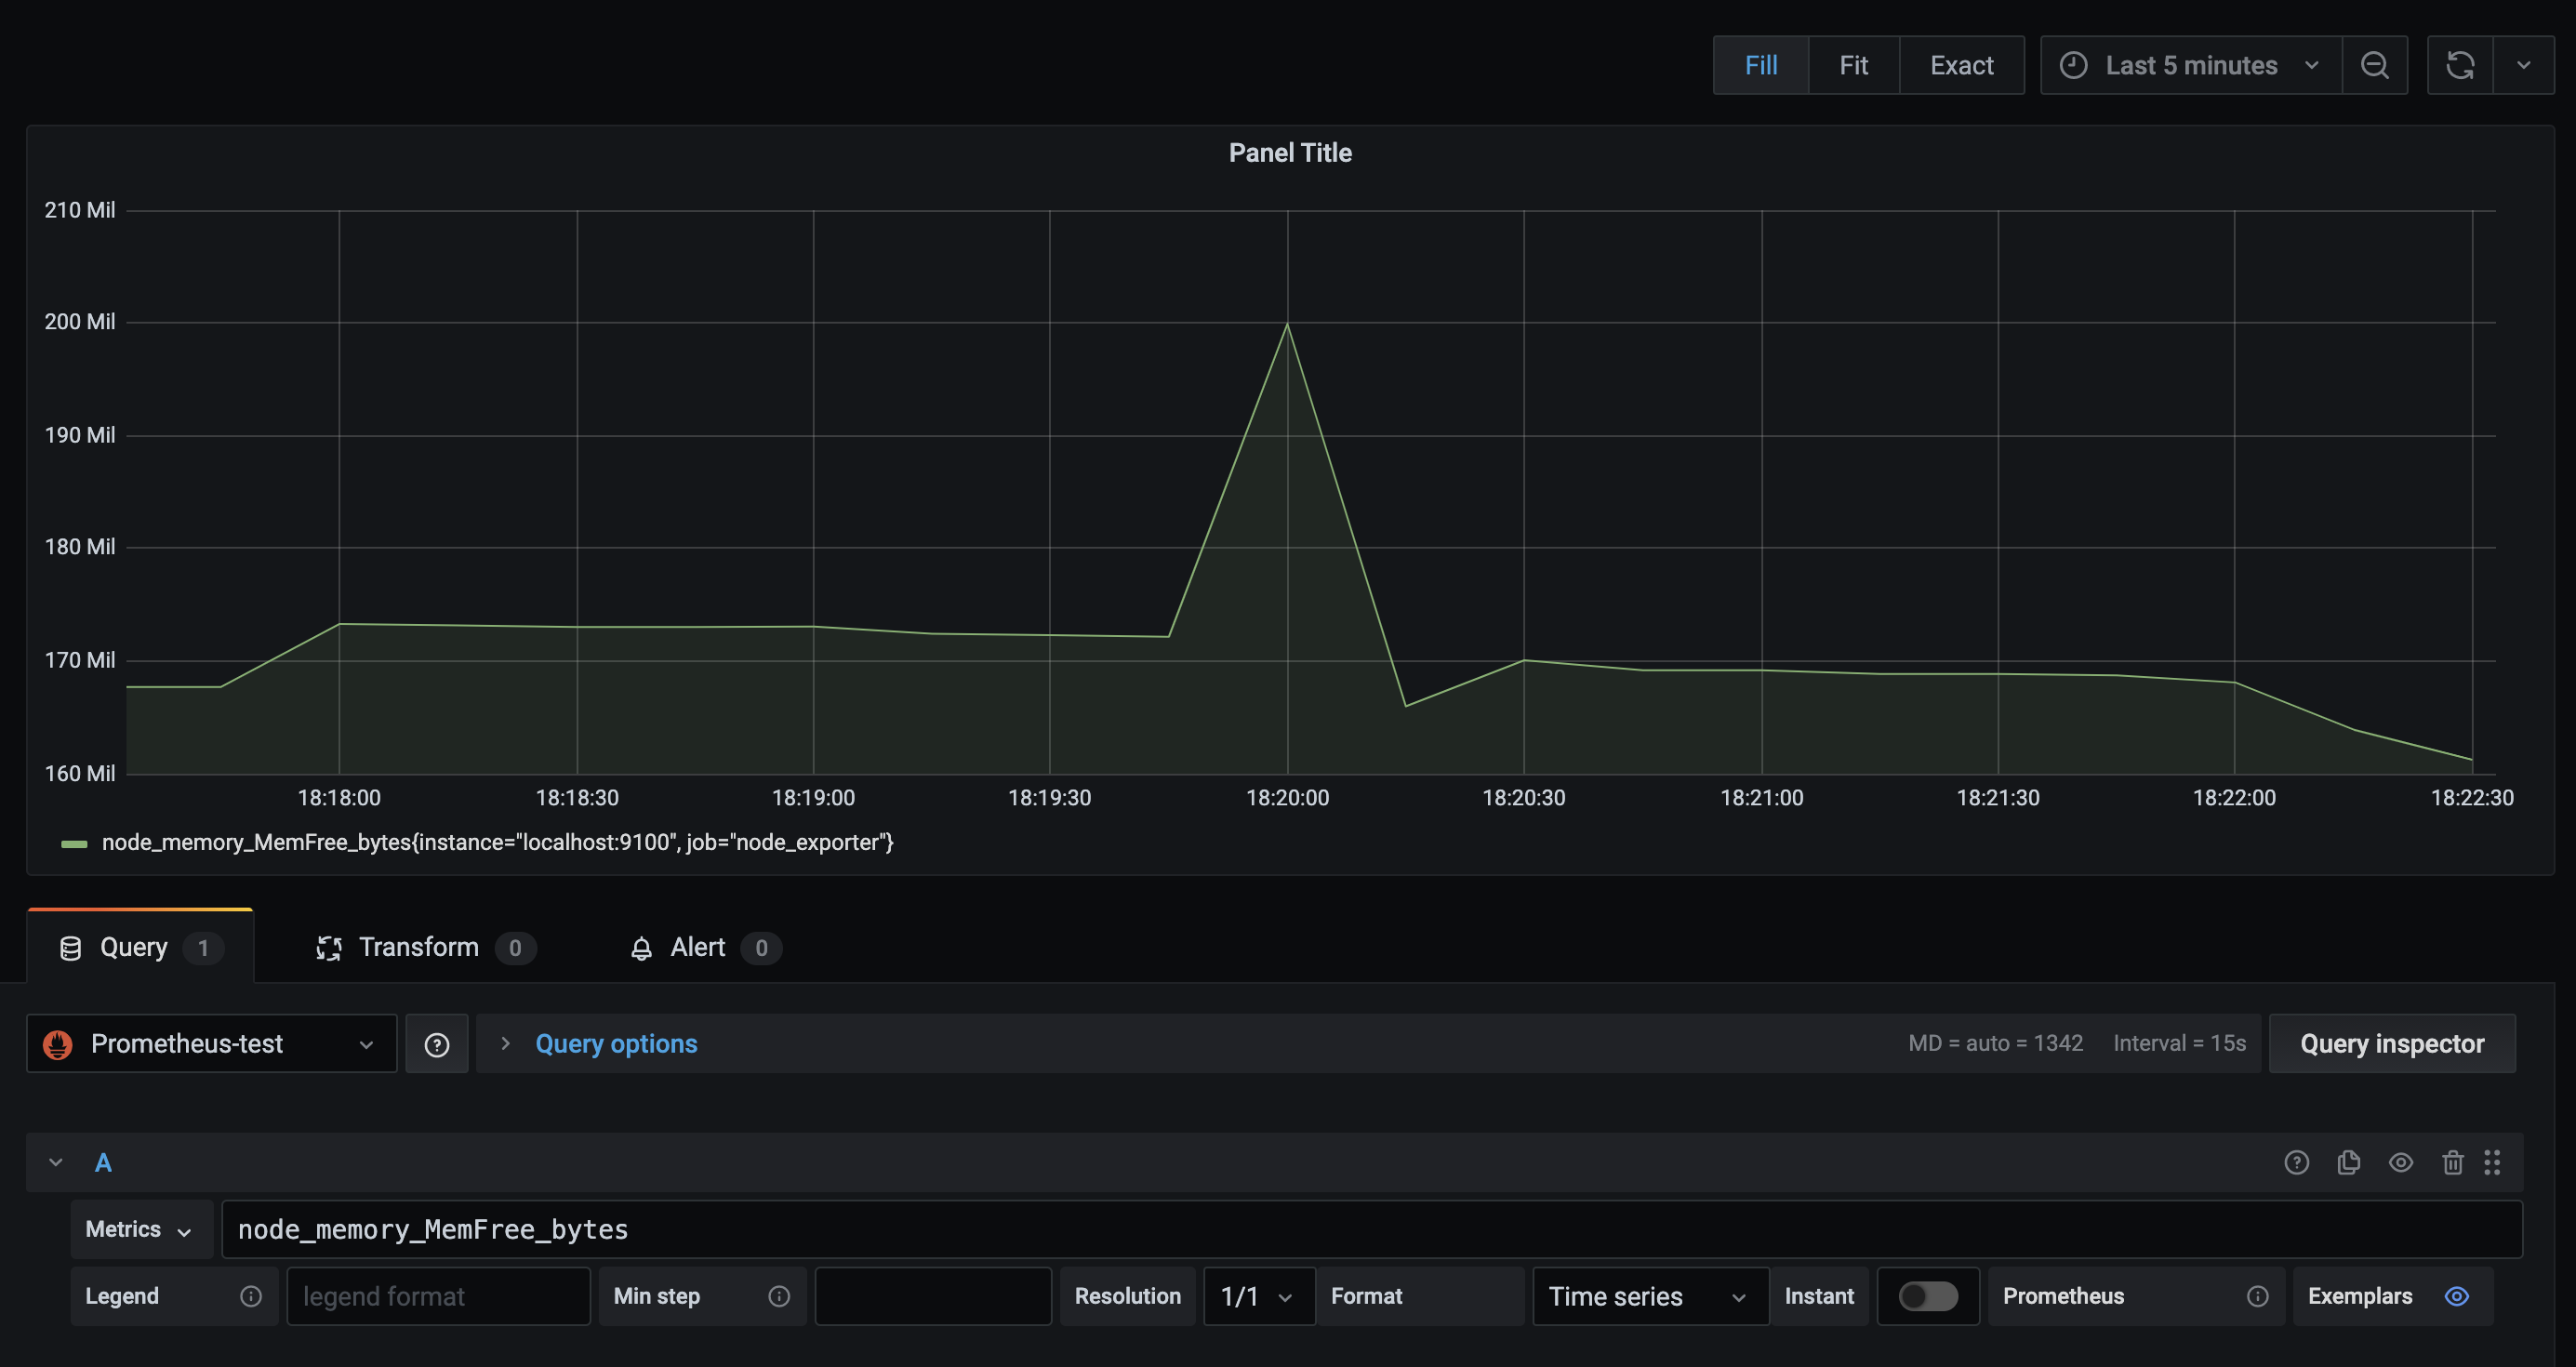Image resolution: width=2576 pixels, height=1367 pixels.
Task: Click the Min step info icon
Action: 779,1296
